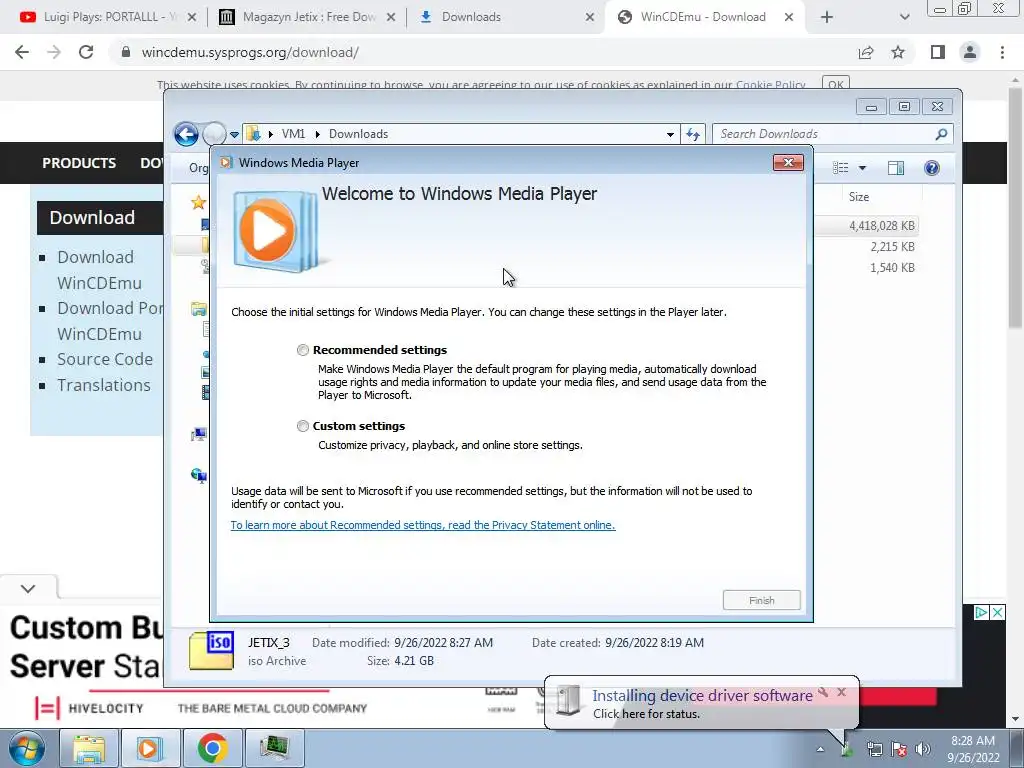The height and width of the screenshot is (768, 1024).
Task: Click the Explorer refresh button
Action: tap(692, 135)
